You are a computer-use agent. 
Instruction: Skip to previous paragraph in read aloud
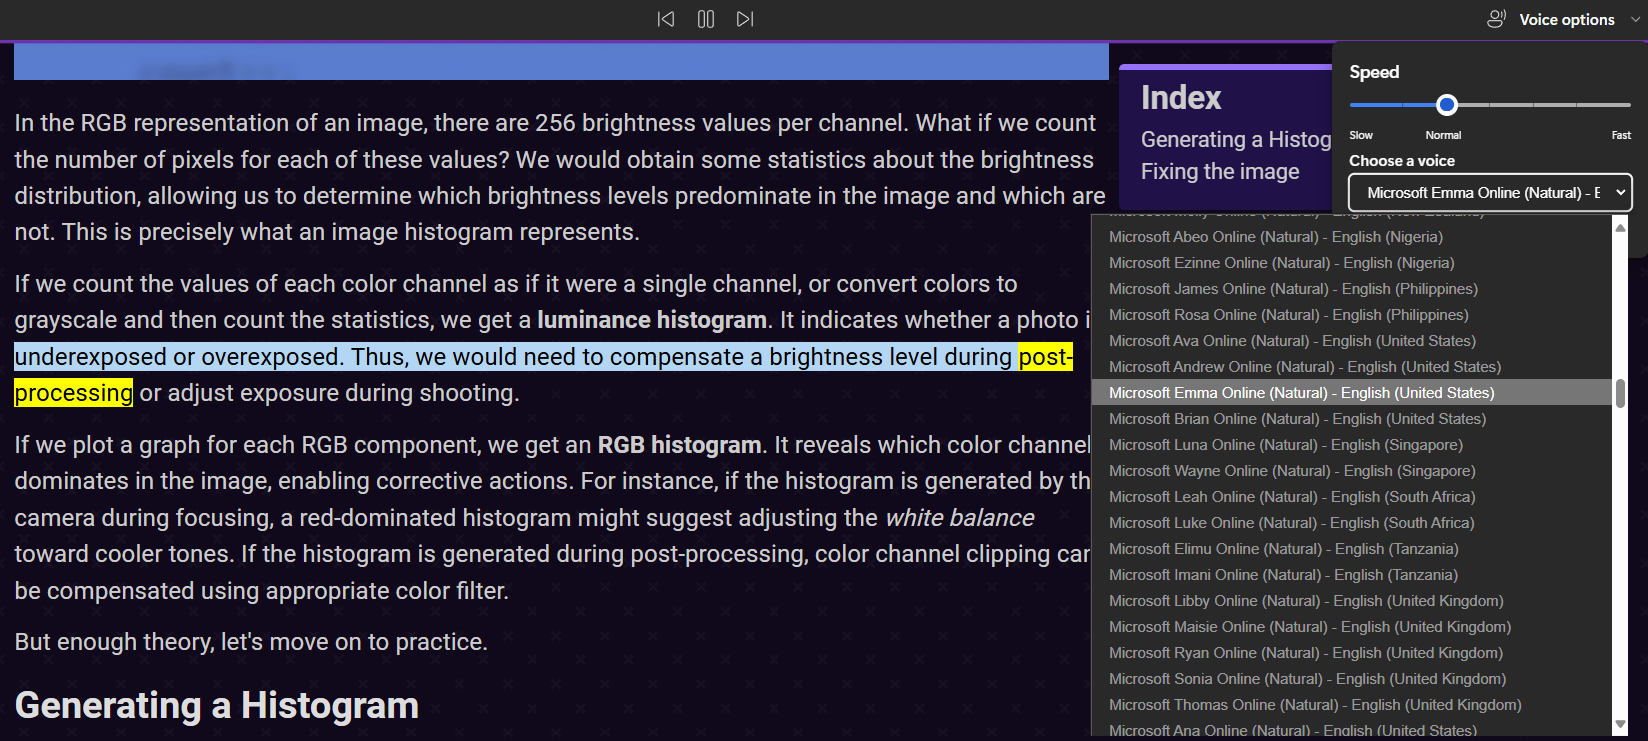point(666,19)
